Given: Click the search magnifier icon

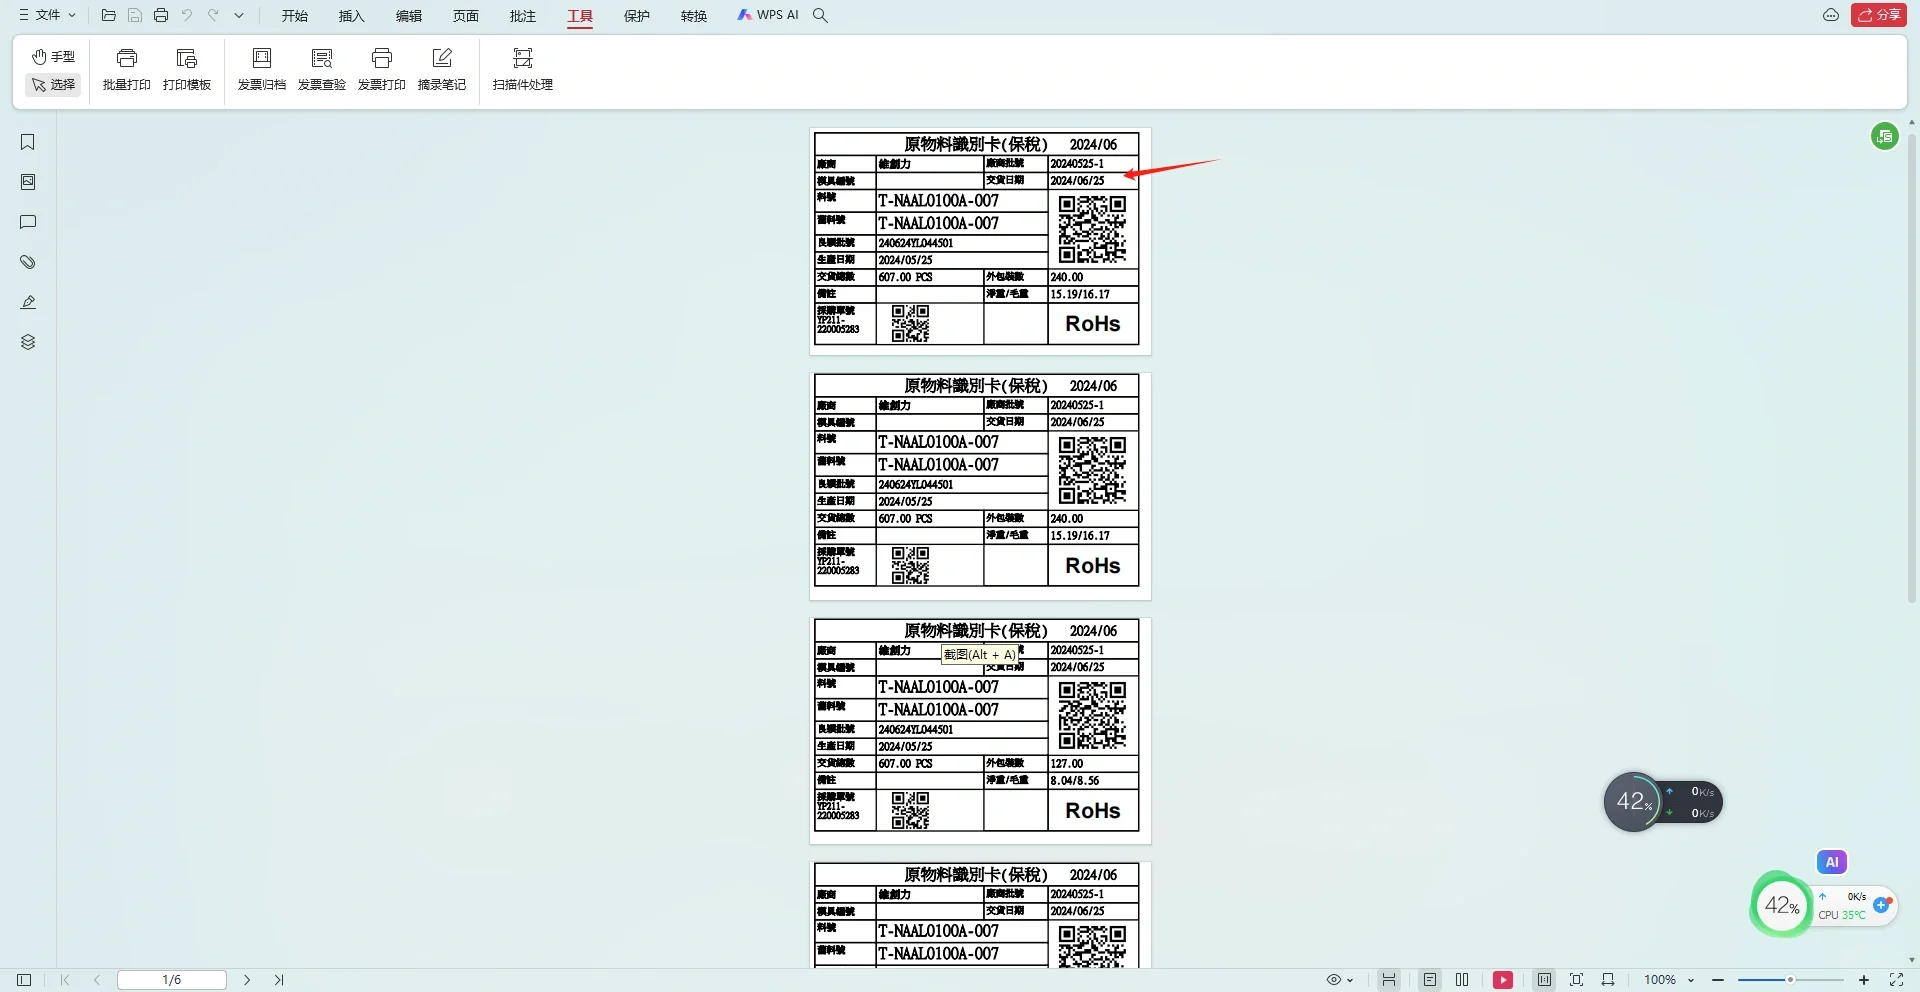Looking at the screenshot, I should click(821, 15).
